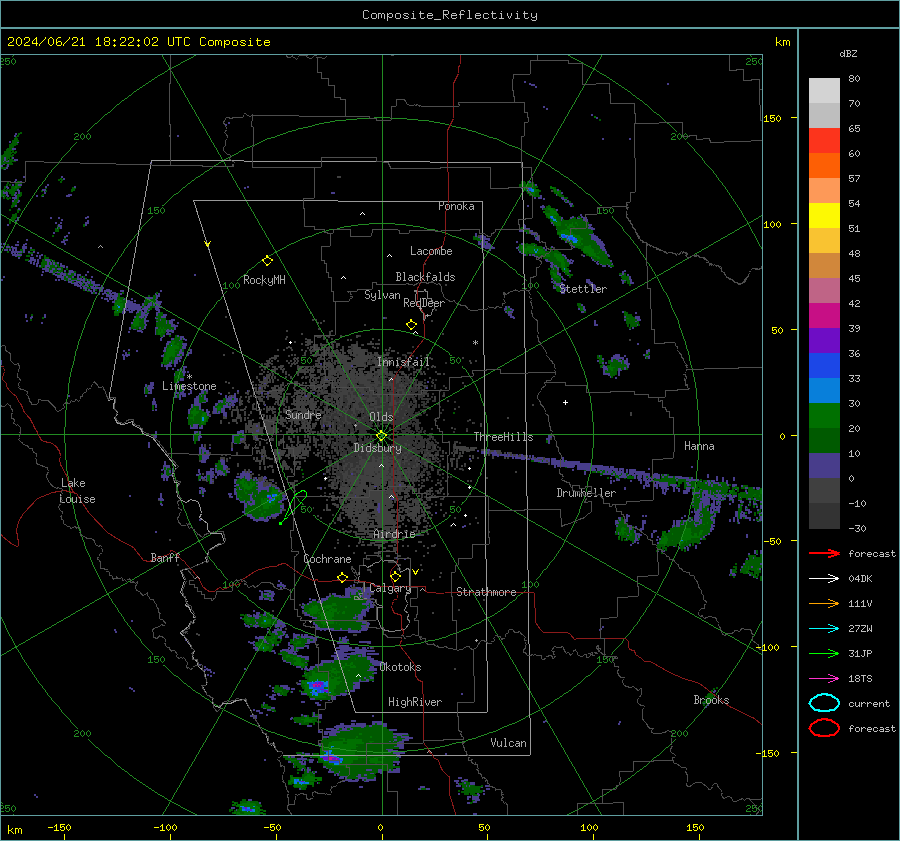Click the yellow diamond marker beside RockyMH

267,261
